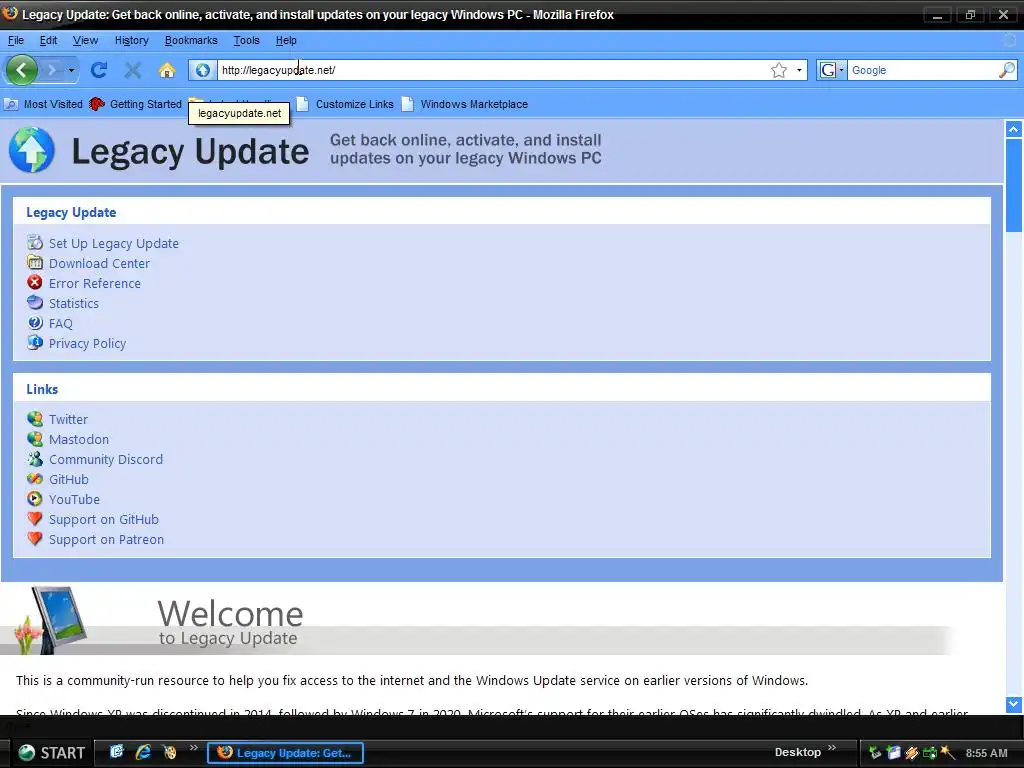Click the site identity icon in the address bar
The height and width of the screenshot is (768, 1024).
[x=202, y=70]
